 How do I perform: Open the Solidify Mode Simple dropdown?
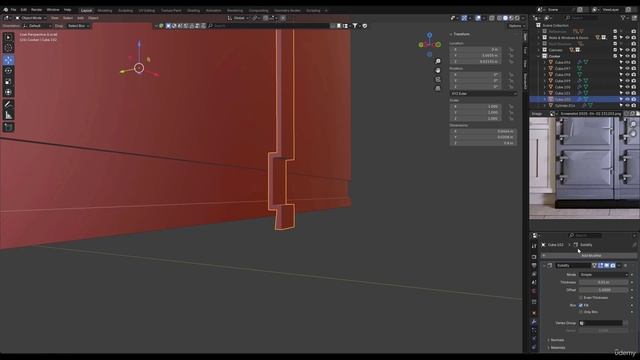click(604, 275)
